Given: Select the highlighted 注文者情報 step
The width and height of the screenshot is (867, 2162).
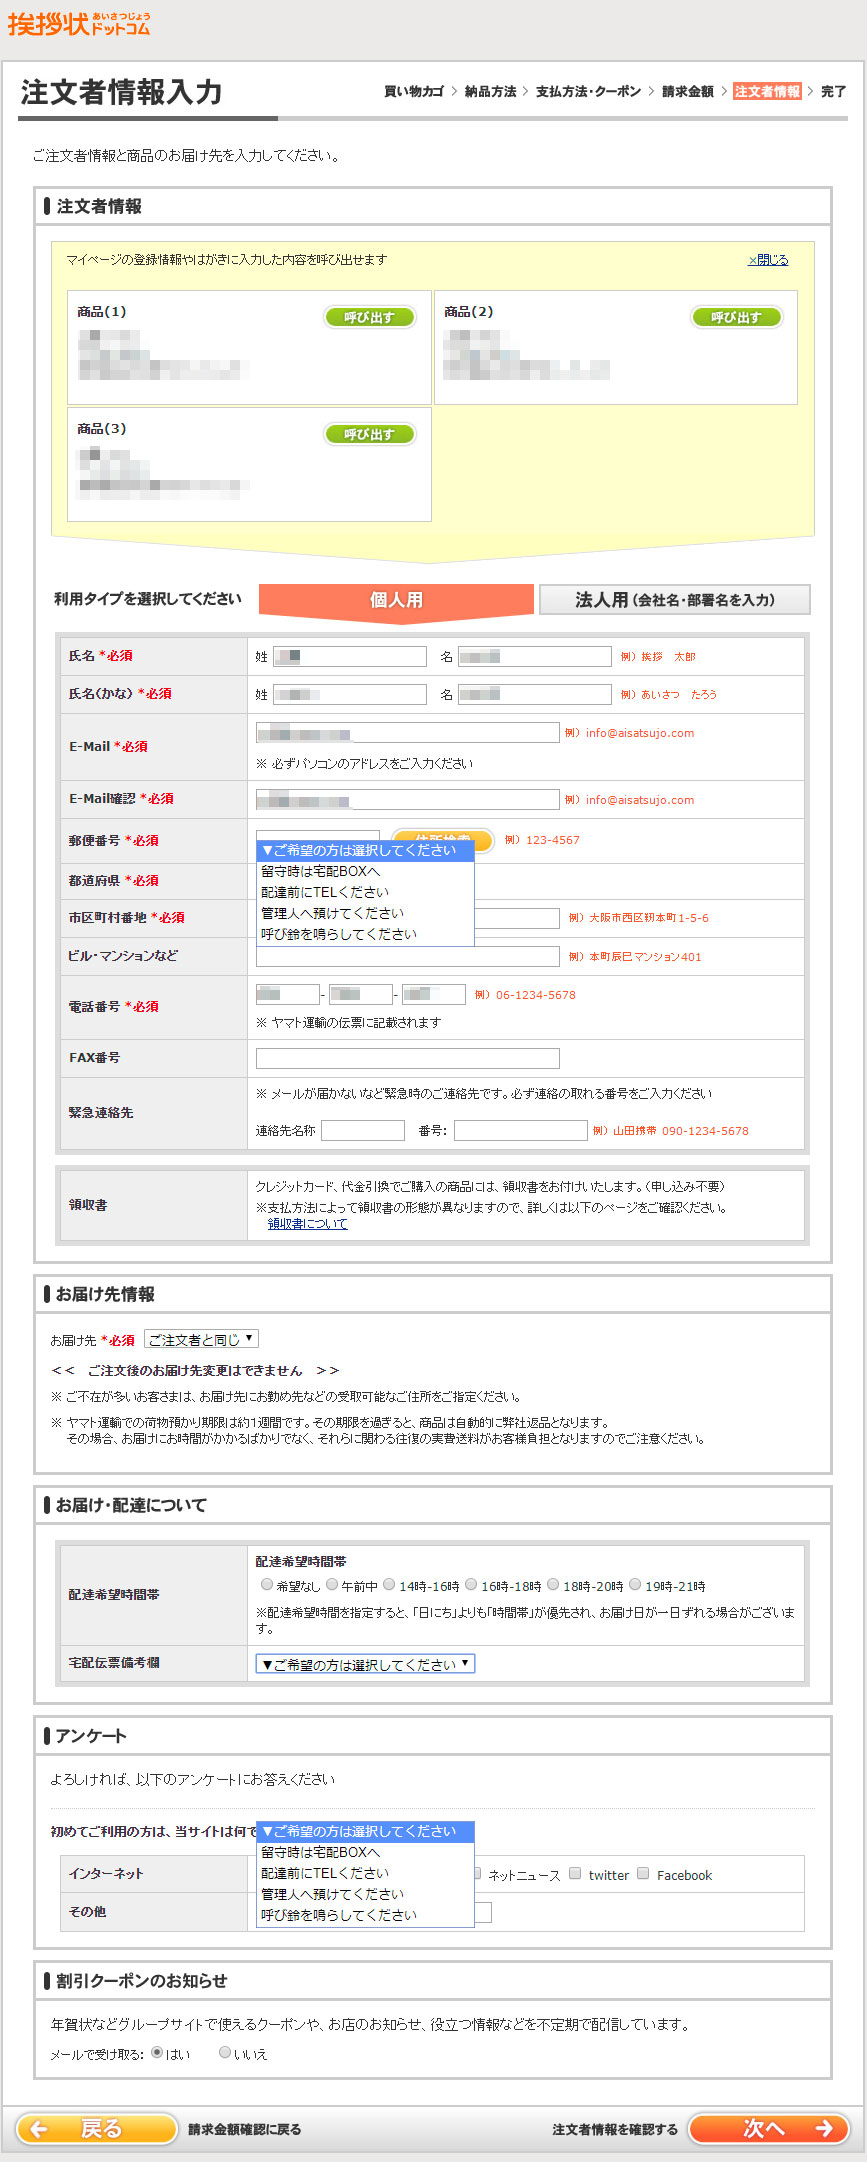Looking at the screenshot, I should [767, 91].
